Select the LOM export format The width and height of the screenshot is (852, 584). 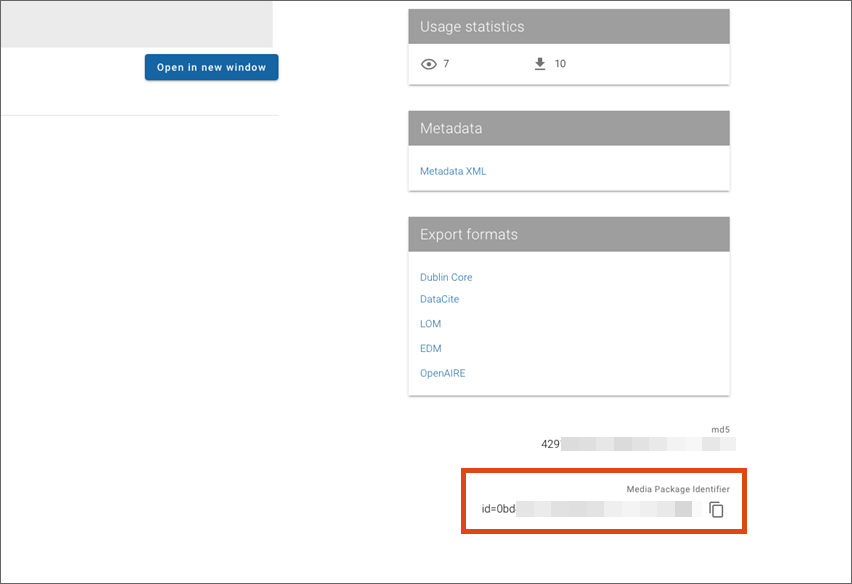point(430,324)
